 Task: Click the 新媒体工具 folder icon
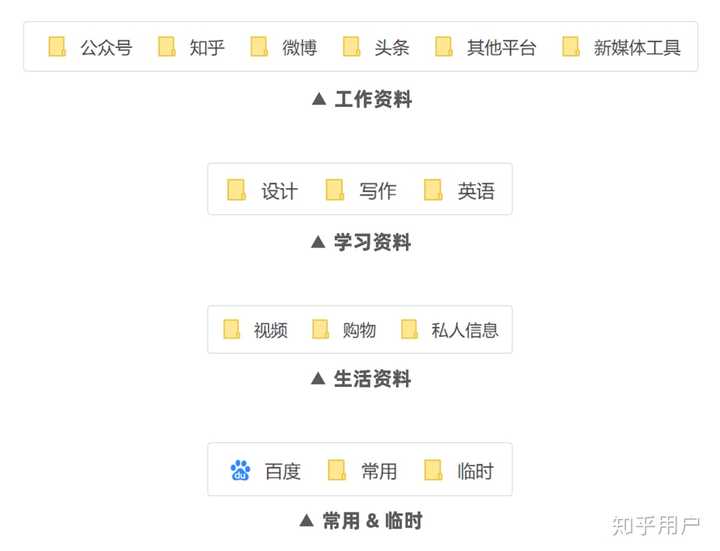coord(571,47)
